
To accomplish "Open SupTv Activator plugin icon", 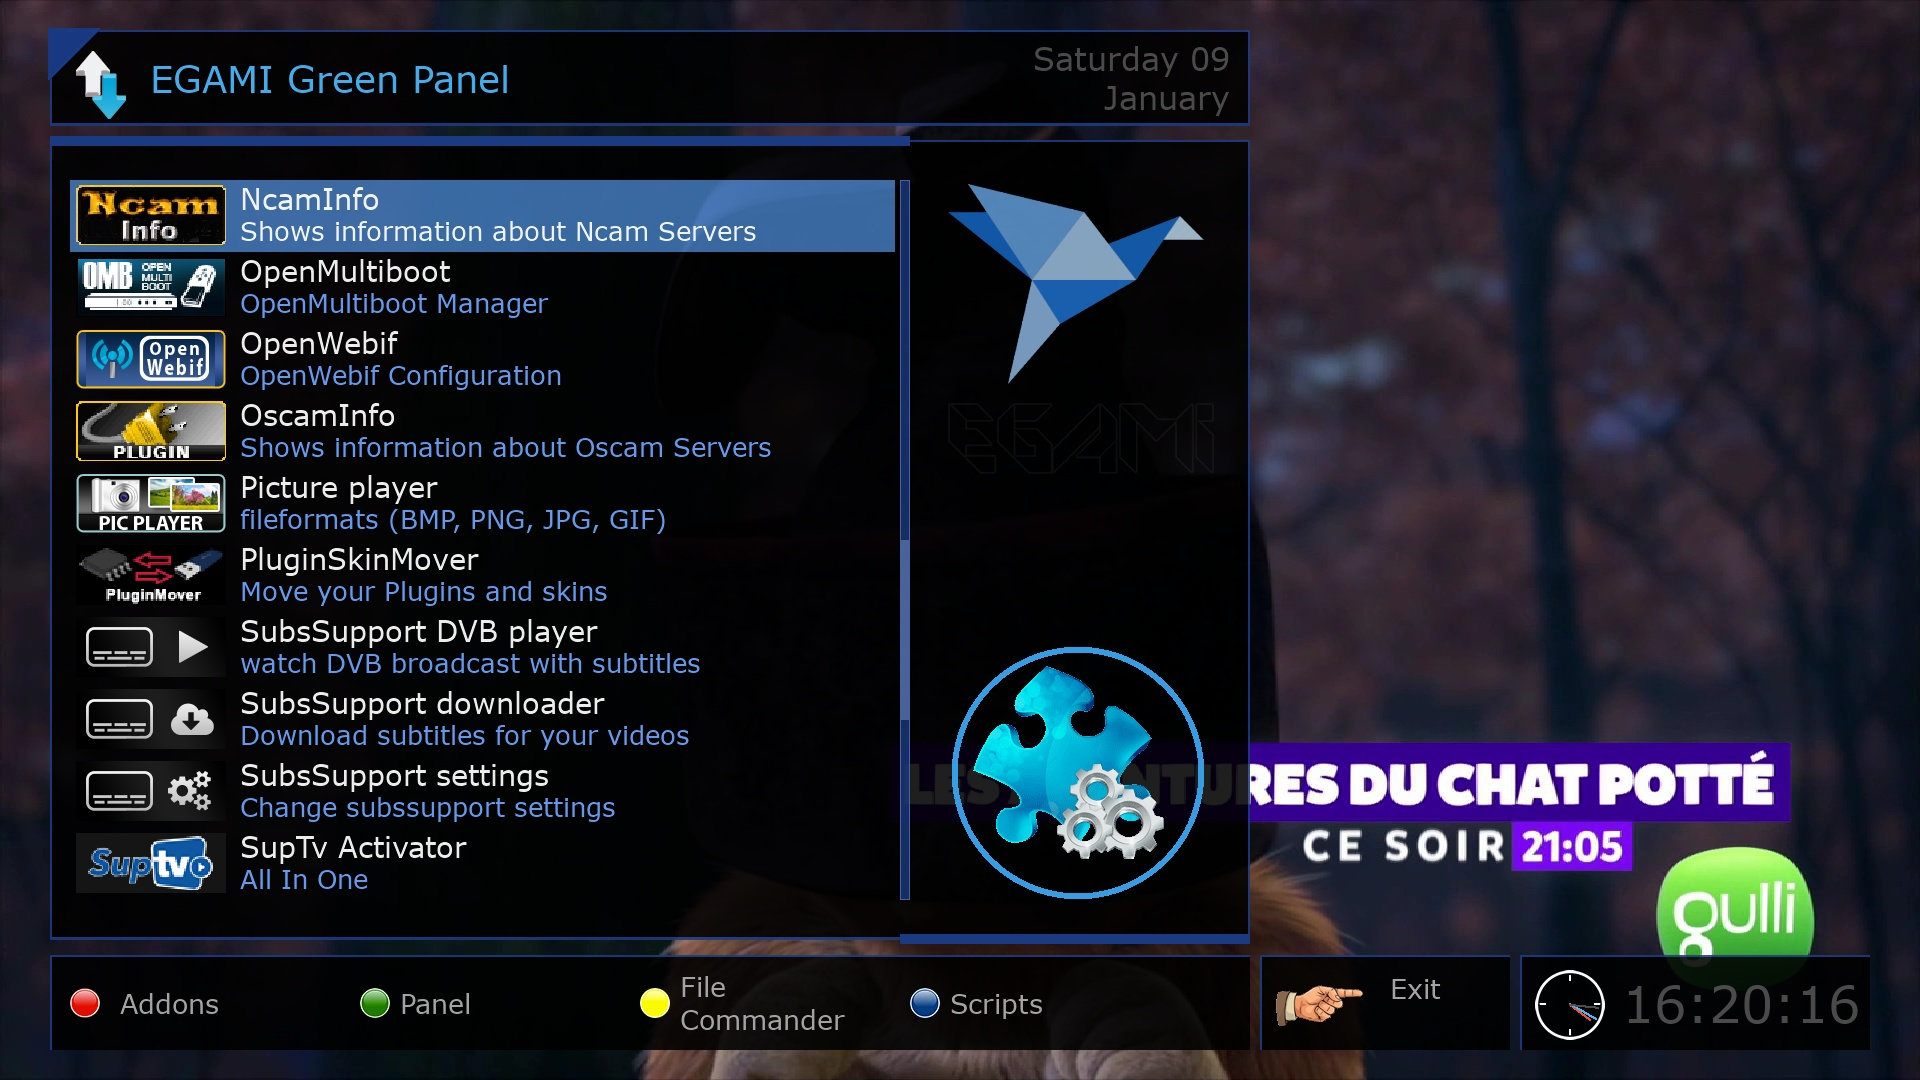I will (148, 862).
